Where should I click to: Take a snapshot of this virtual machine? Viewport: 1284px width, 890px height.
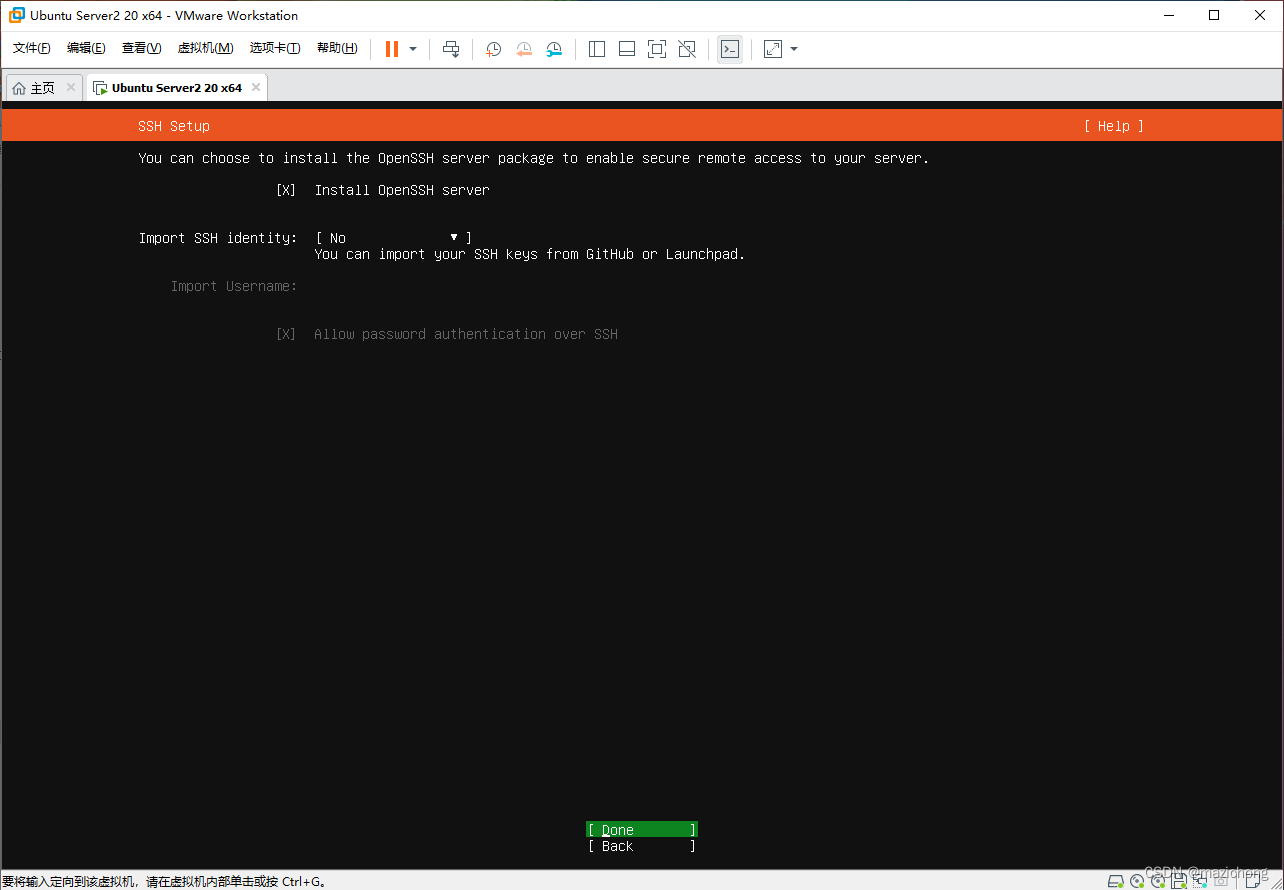493,49
